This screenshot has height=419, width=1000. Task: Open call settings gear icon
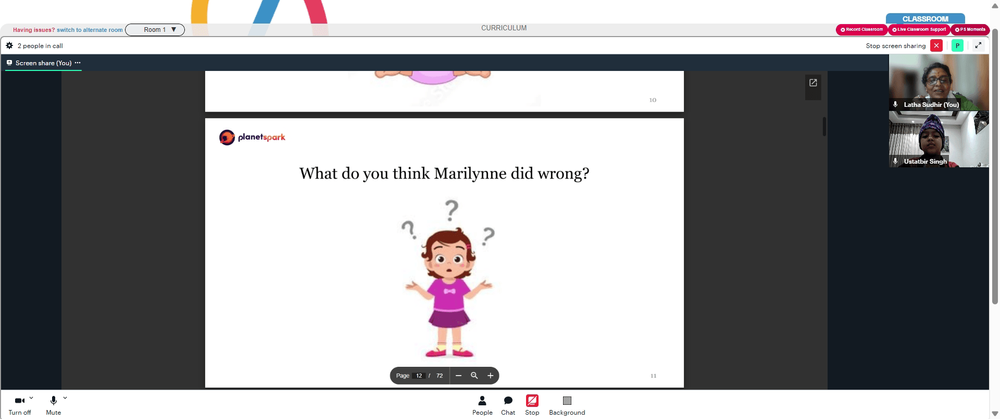[x=10, y=46]
